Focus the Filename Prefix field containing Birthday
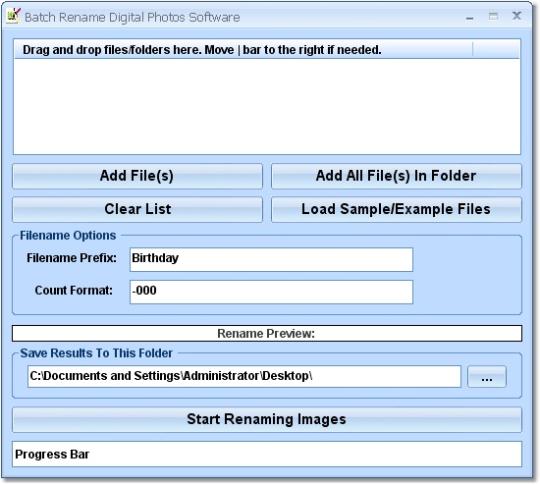The image size is (540, 485). pos(271,259)
